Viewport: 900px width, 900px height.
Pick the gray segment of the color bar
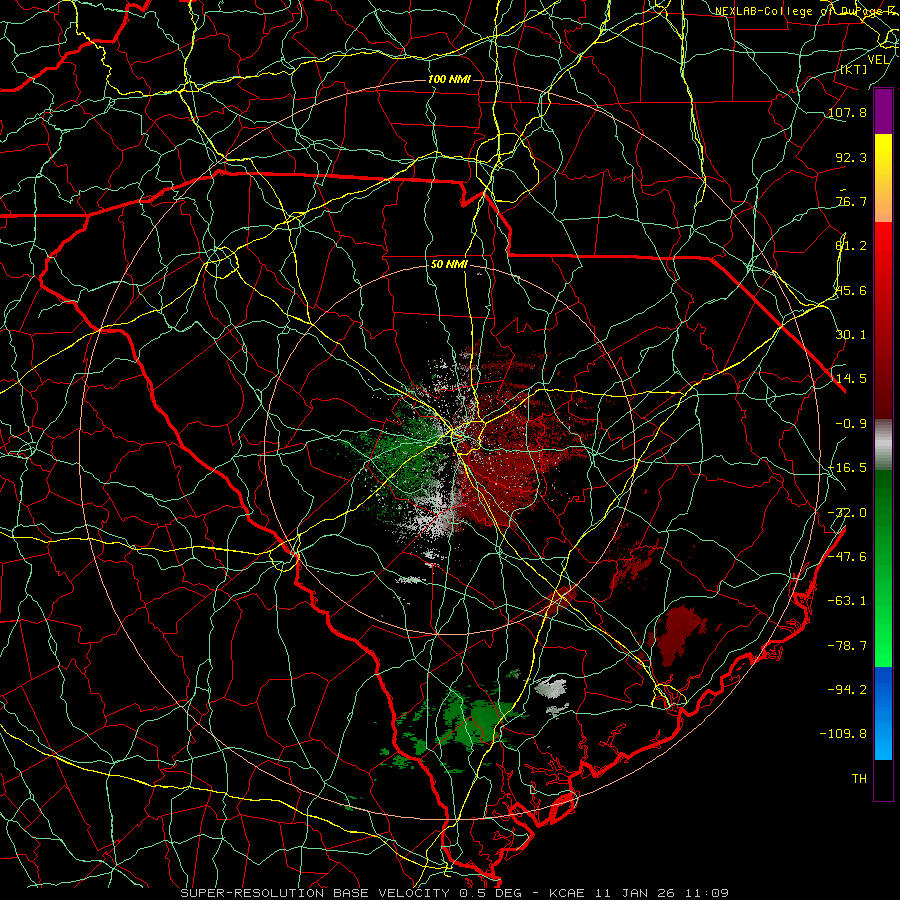pos(883,445)
